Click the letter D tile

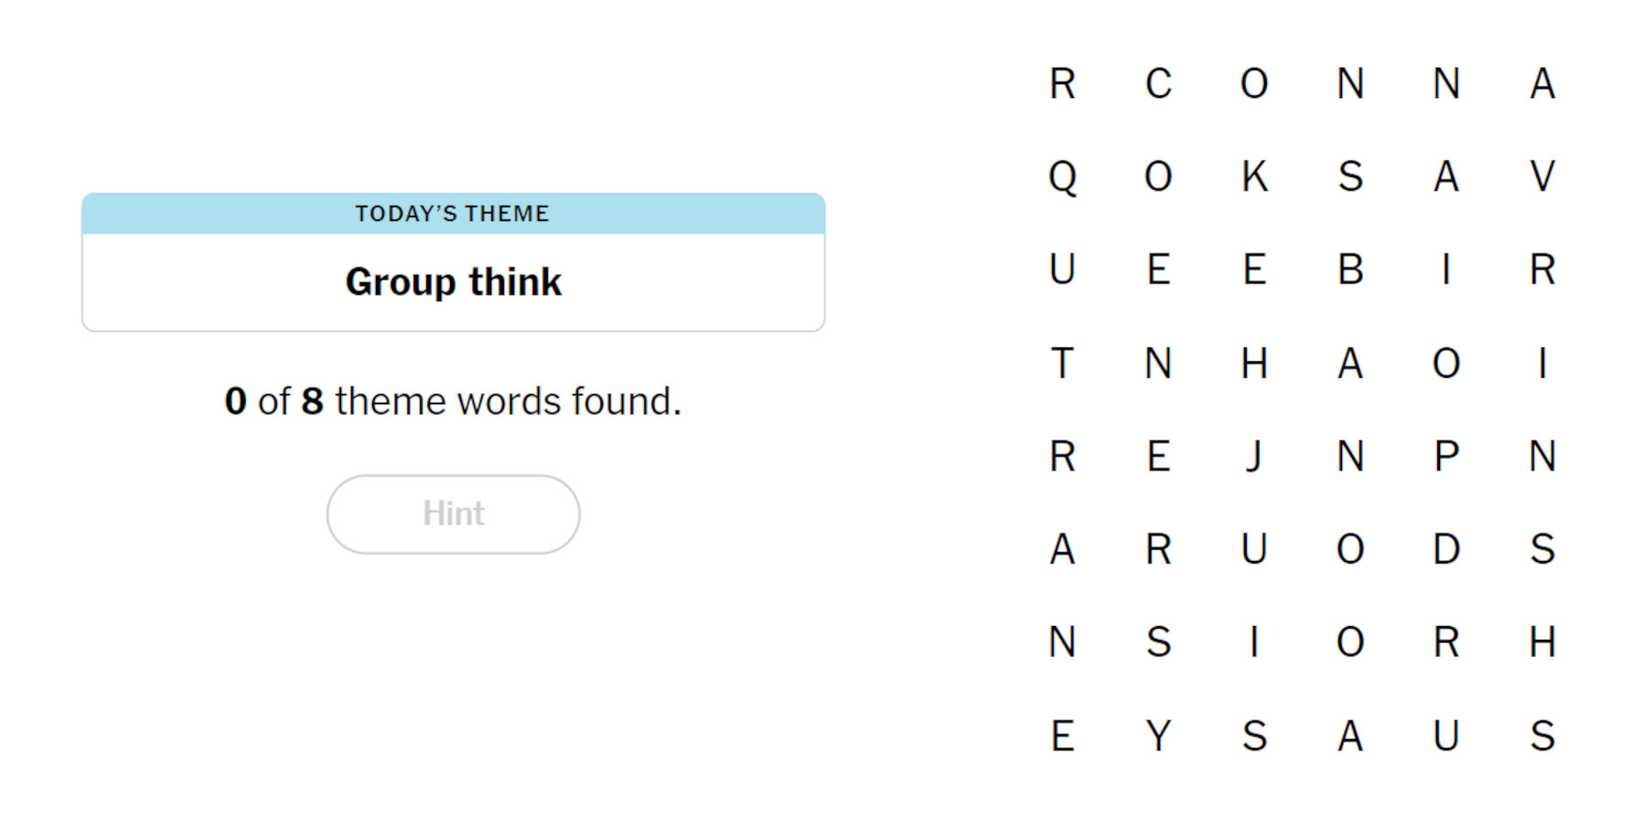click(1446, 549)
